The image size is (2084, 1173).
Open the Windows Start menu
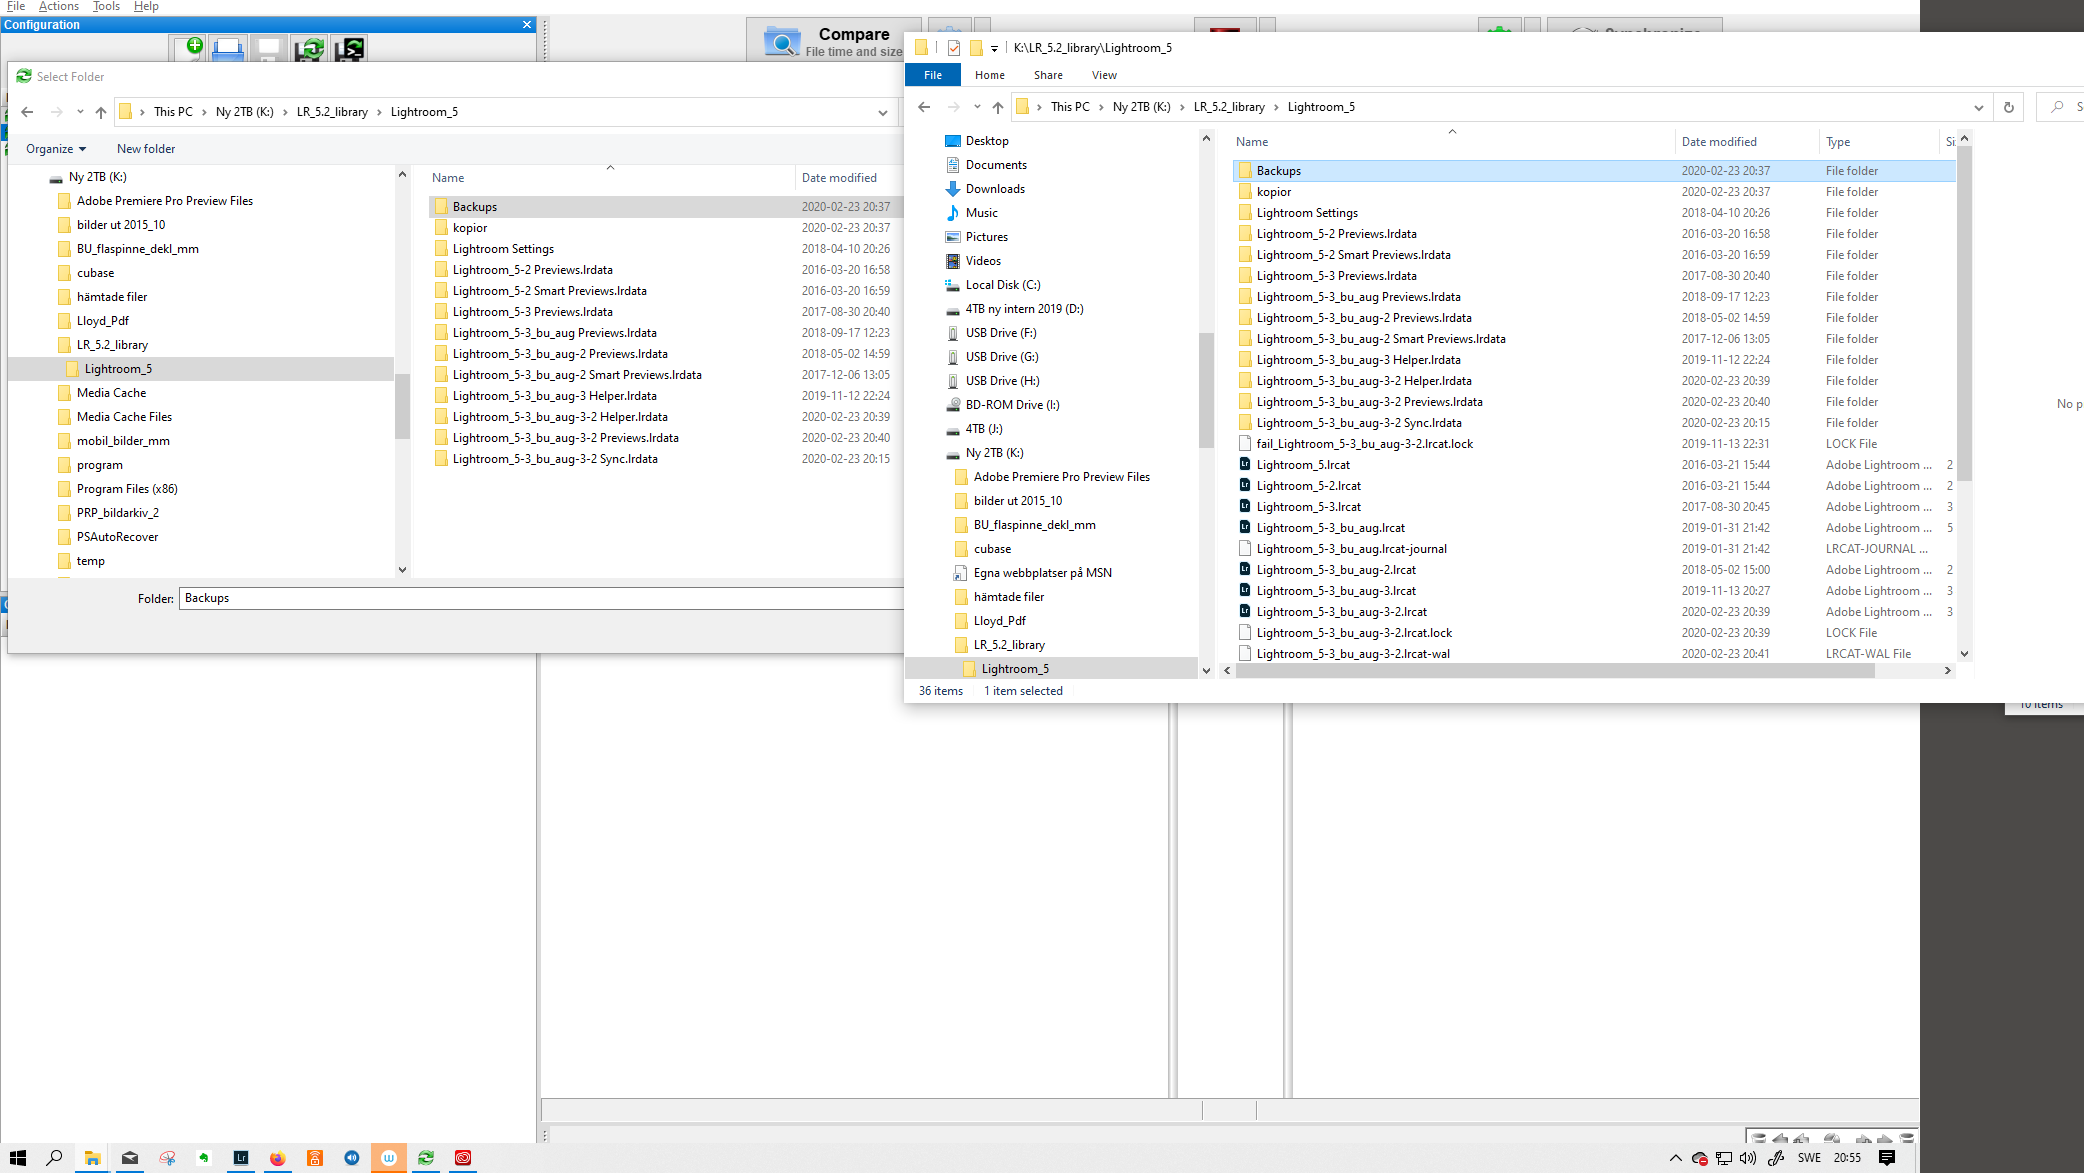18,1158
